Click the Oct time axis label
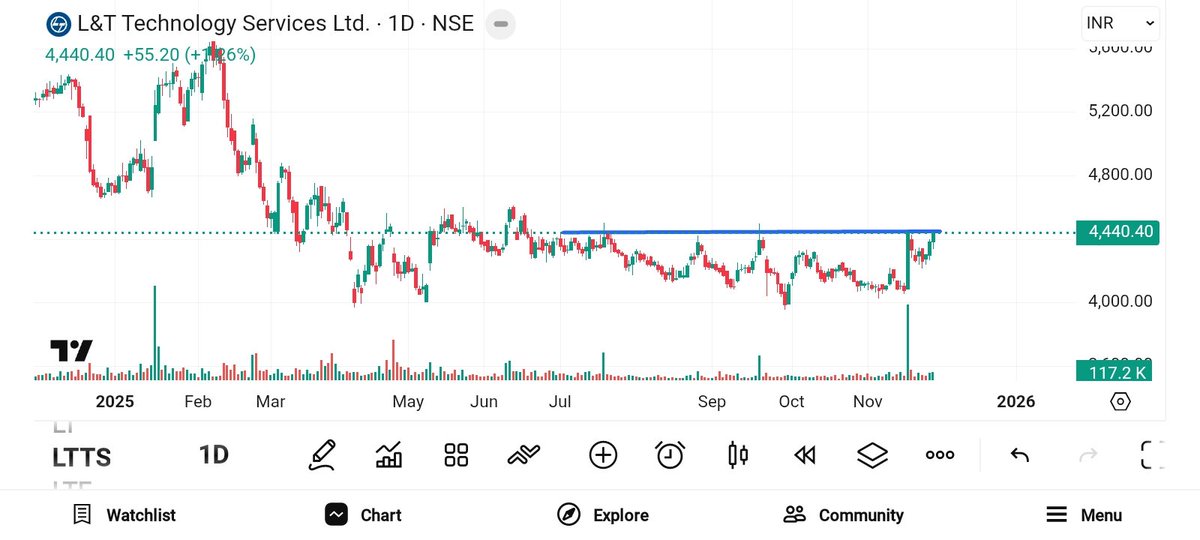The height and width of the screenshot is (540, 1200). tap(791, 402)
